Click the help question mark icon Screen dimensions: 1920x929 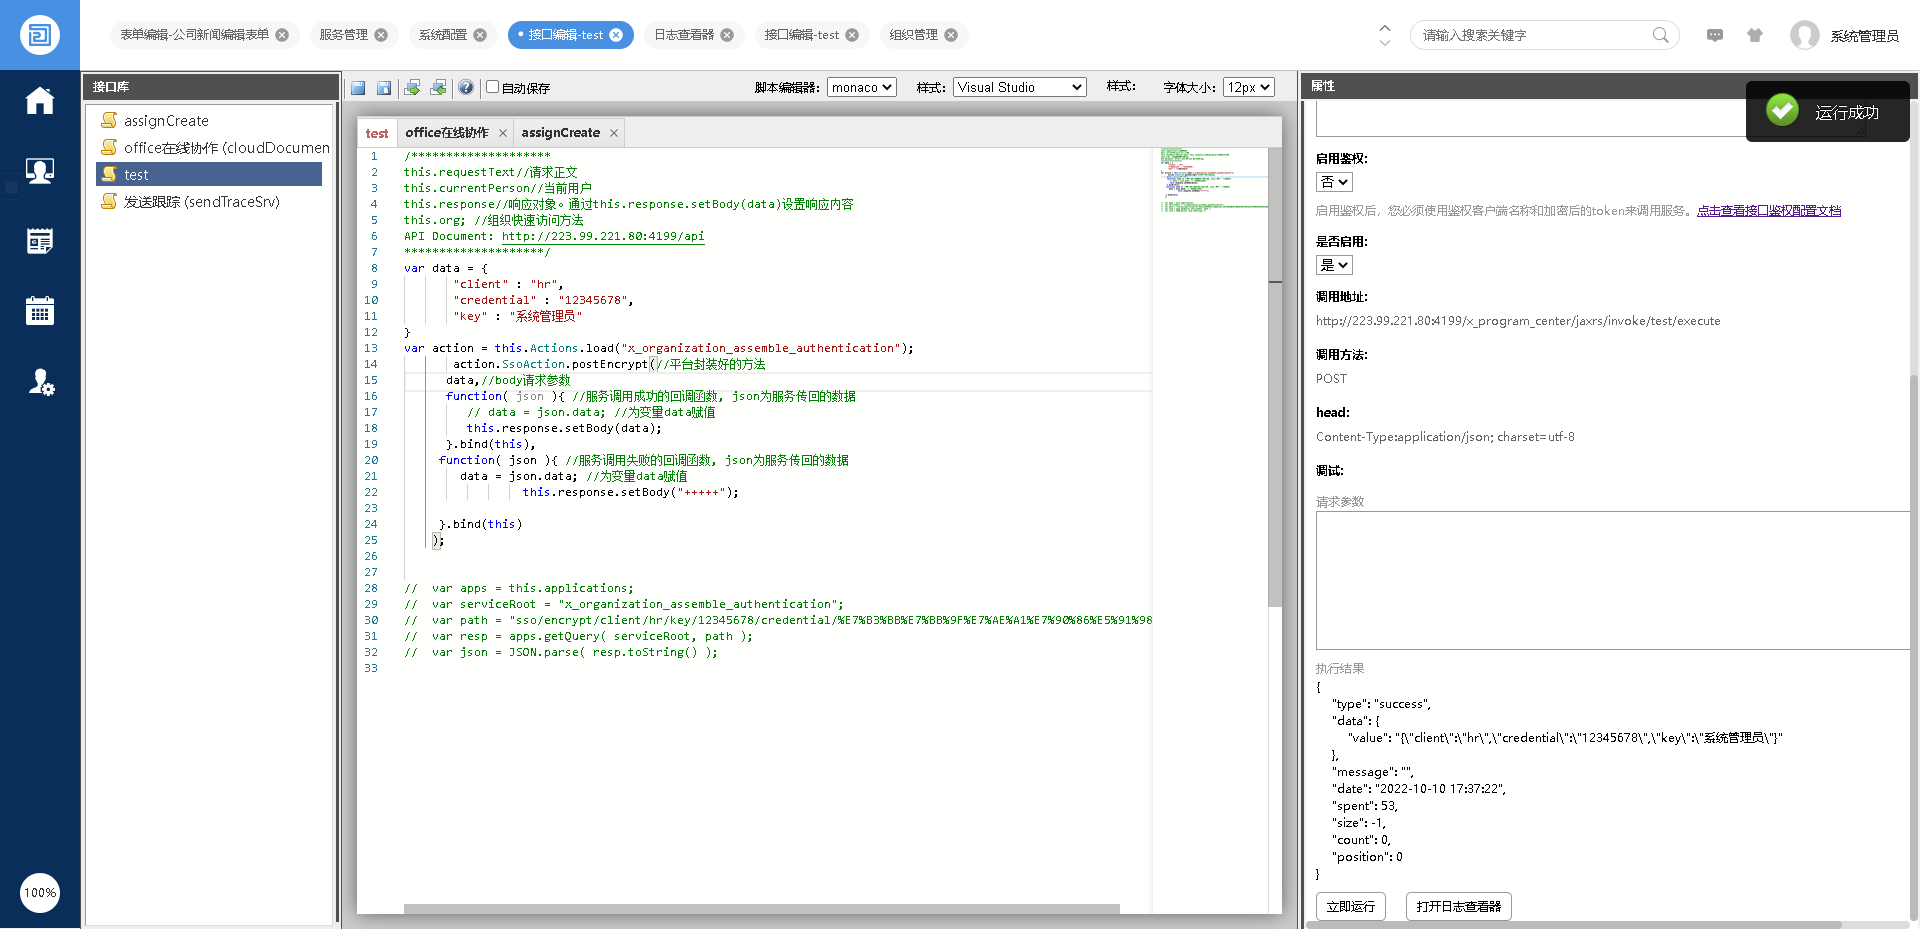466,88
